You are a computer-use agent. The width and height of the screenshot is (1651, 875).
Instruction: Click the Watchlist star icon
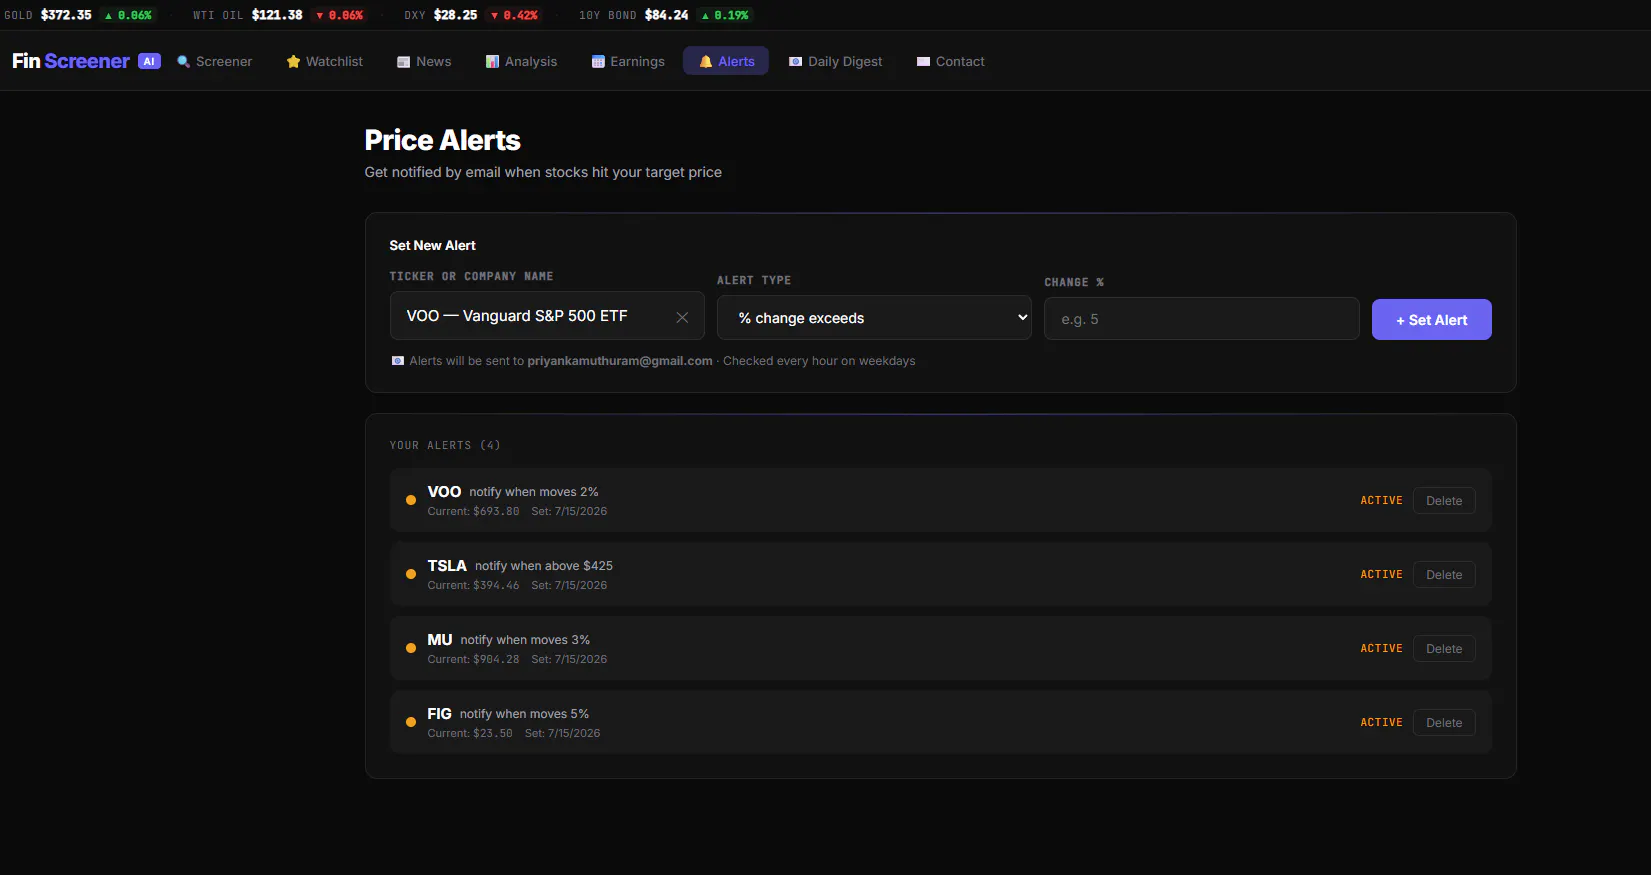[x=293, y=62]
